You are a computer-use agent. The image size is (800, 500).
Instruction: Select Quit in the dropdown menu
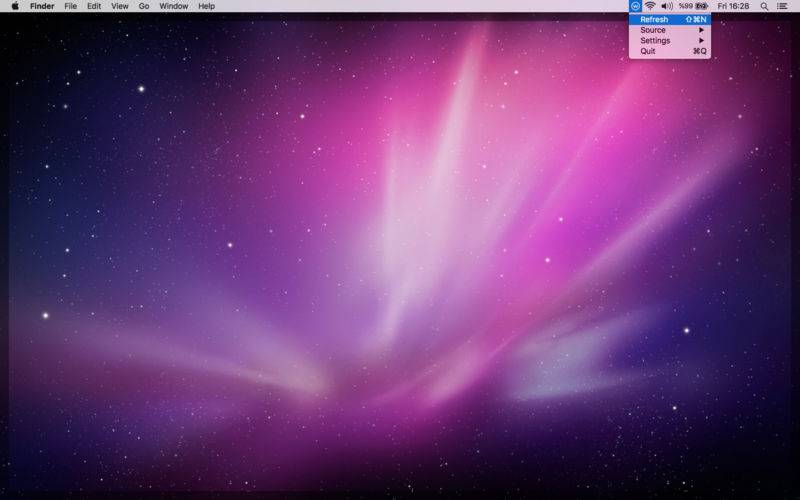point(669,51)
